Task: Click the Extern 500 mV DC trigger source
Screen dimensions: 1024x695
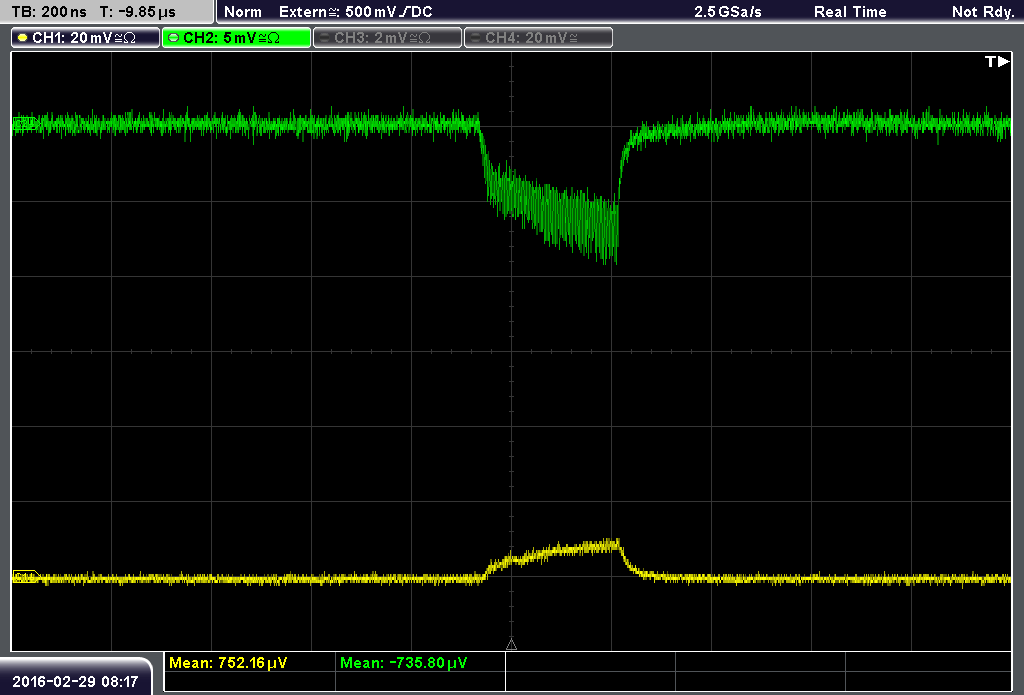Action: pos(355,12)
